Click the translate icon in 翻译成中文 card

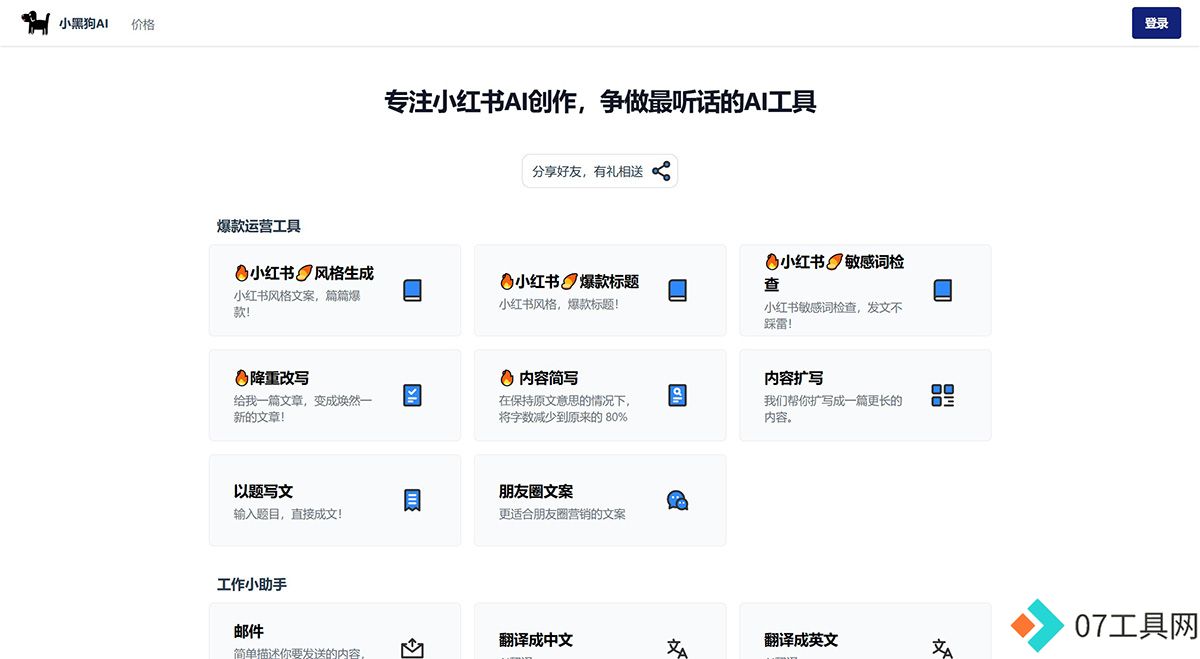pos(677,648)
